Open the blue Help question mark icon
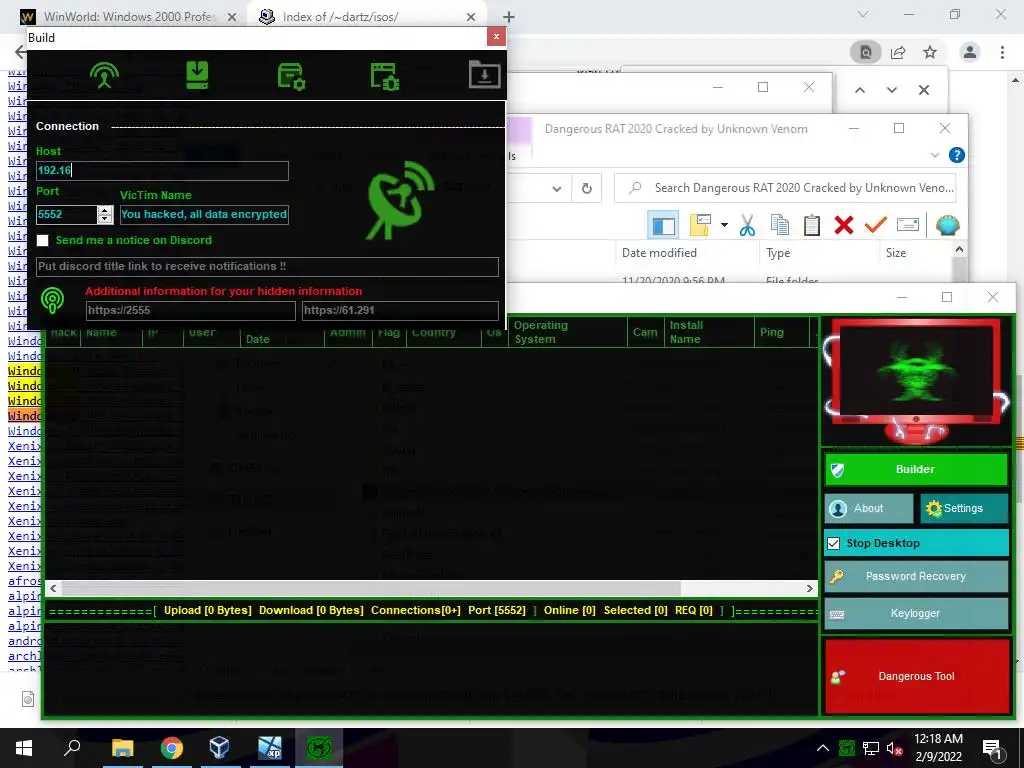Viewport: 1024px width, 768px height. pyautogui.click(x=957, y=155)
